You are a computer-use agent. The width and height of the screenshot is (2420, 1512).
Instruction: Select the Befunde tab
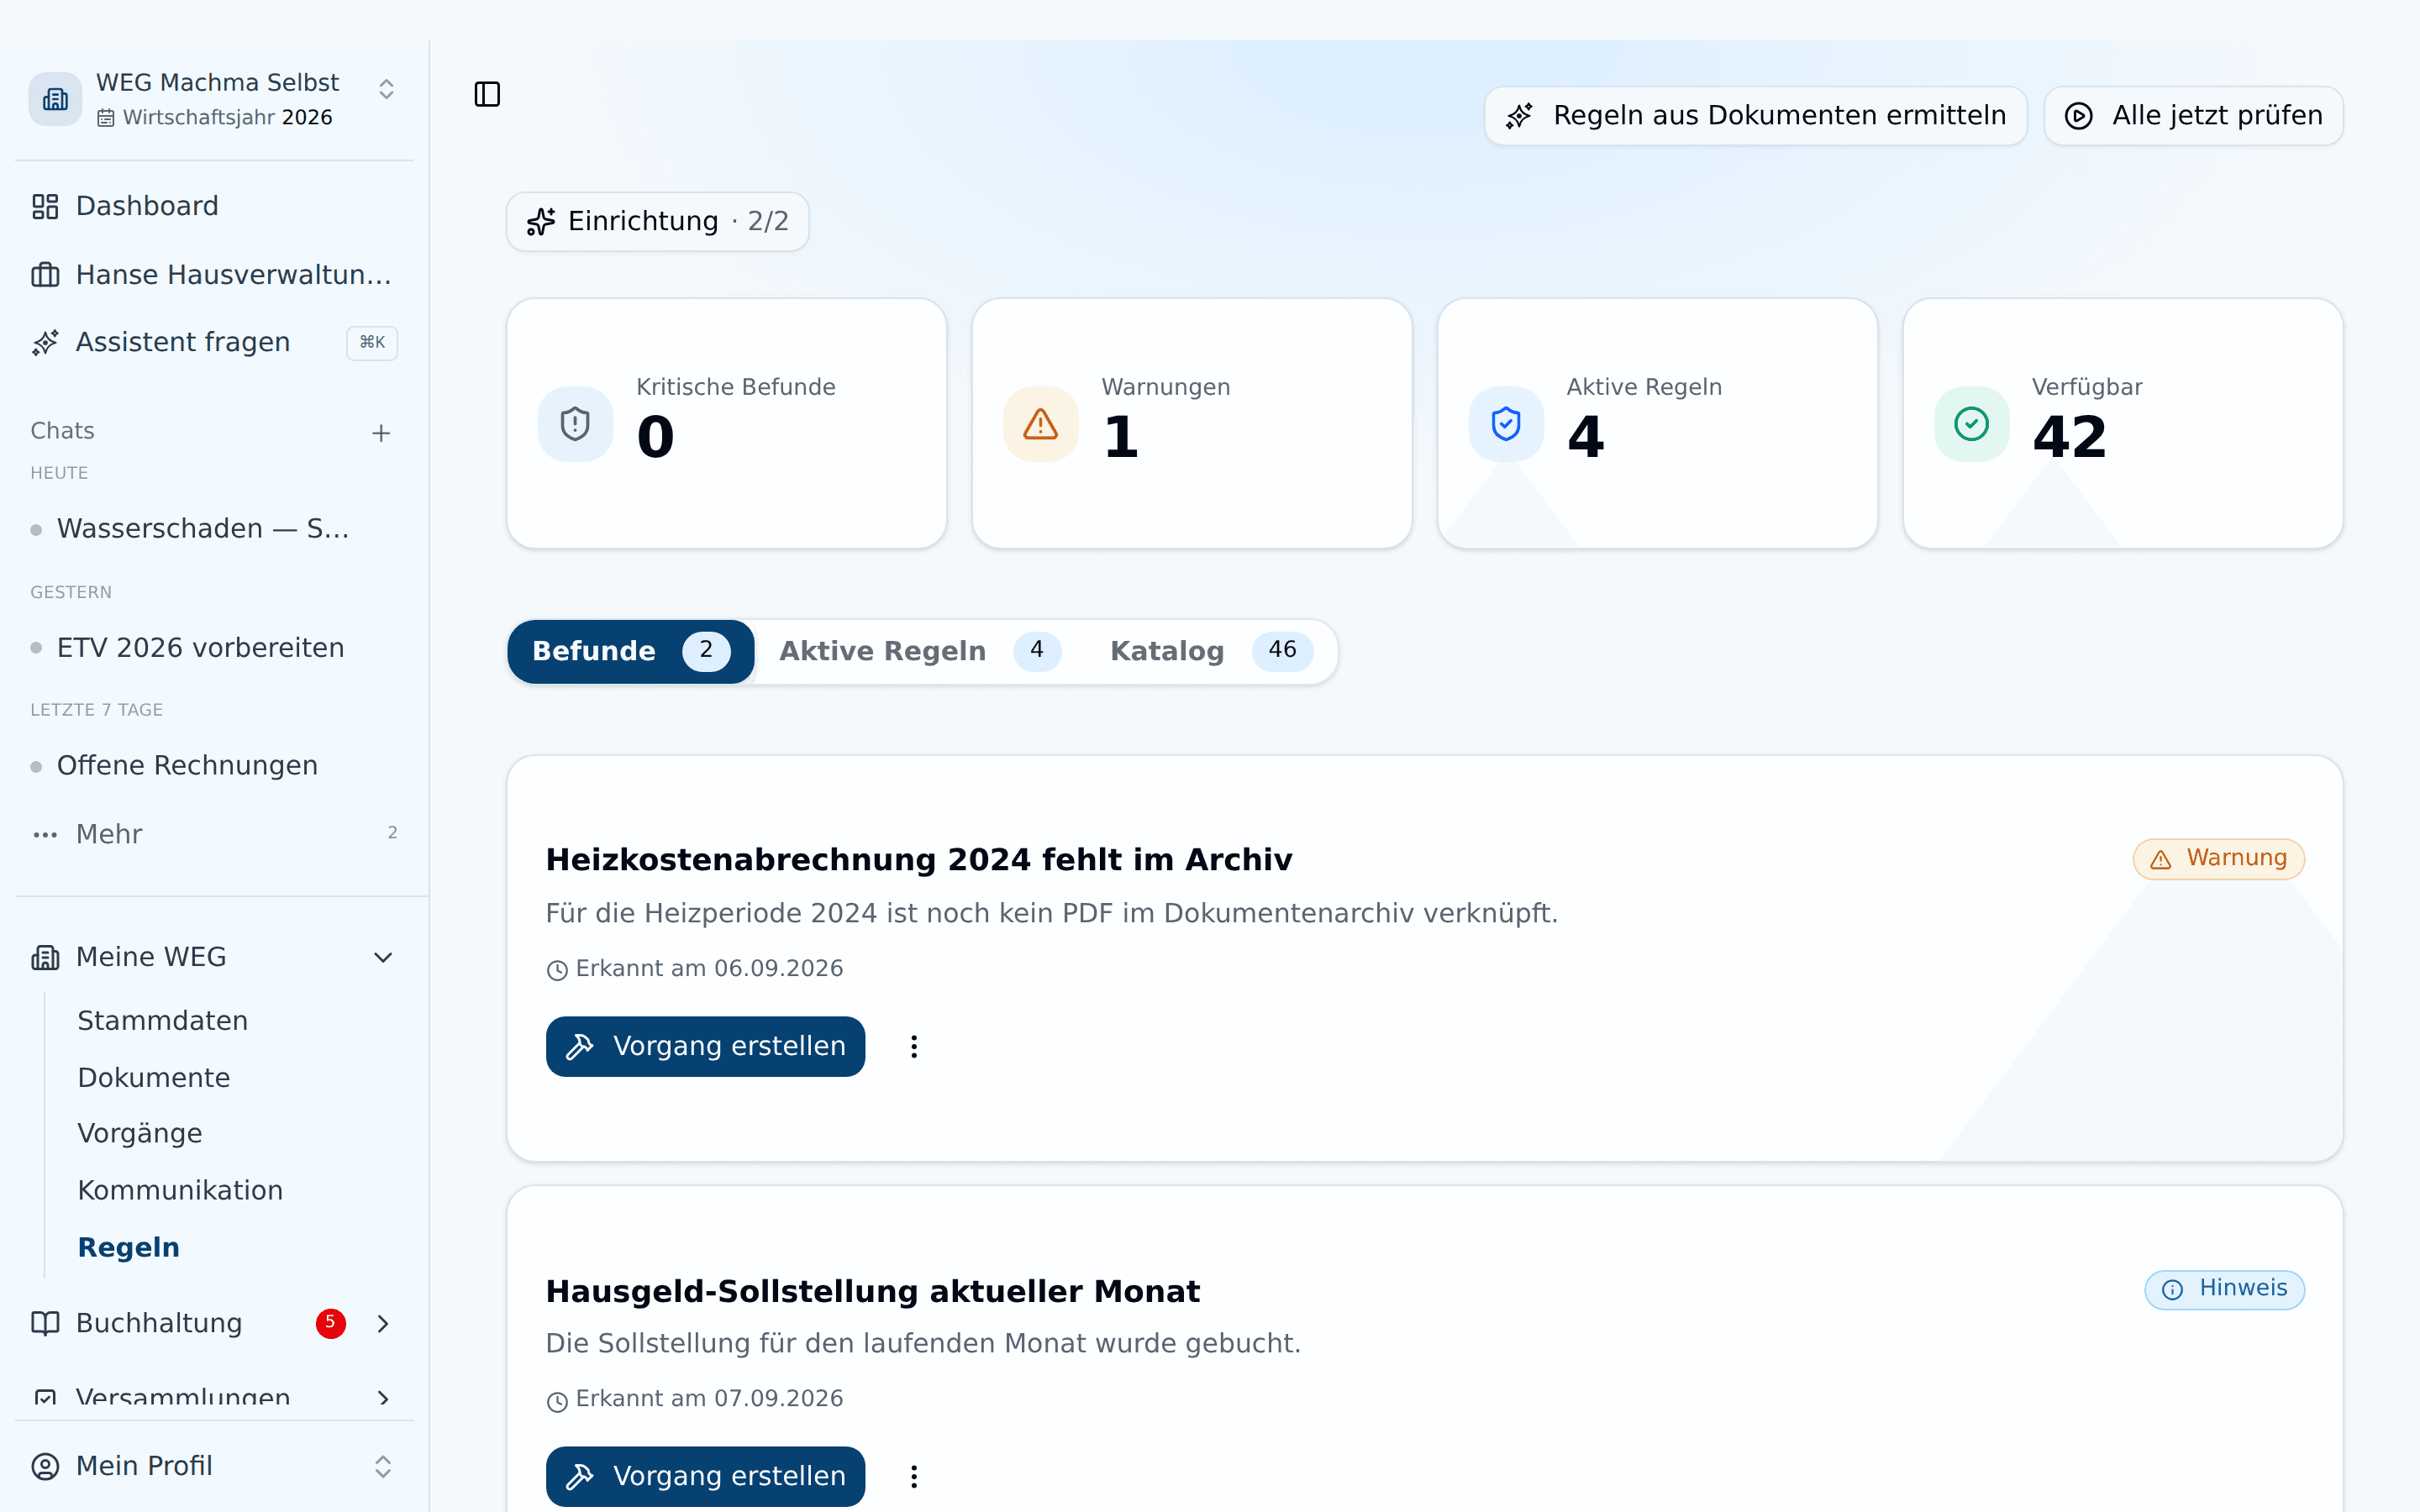[631, 651]
